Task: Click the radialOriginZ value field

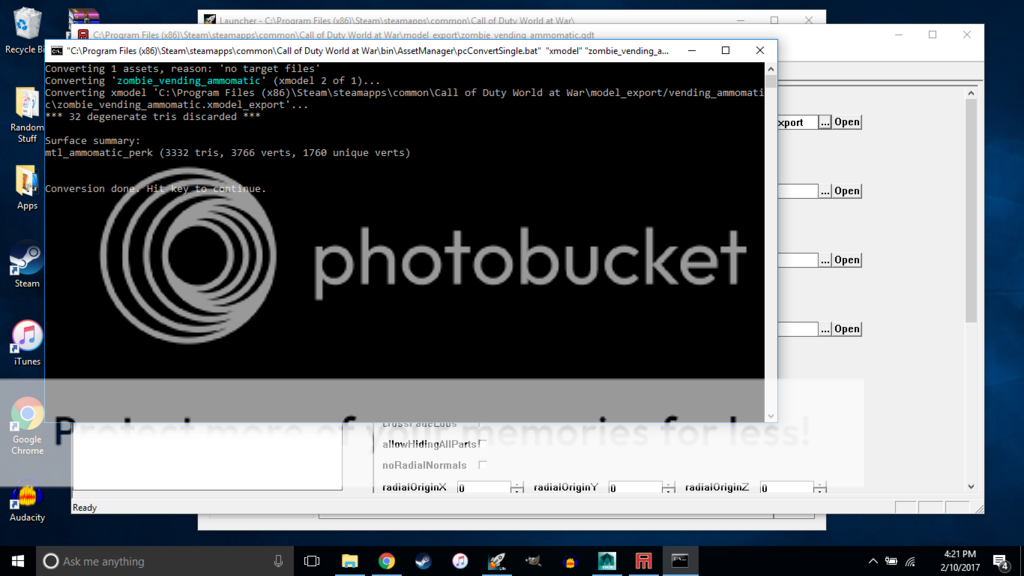Action: (x=786, y=487)
